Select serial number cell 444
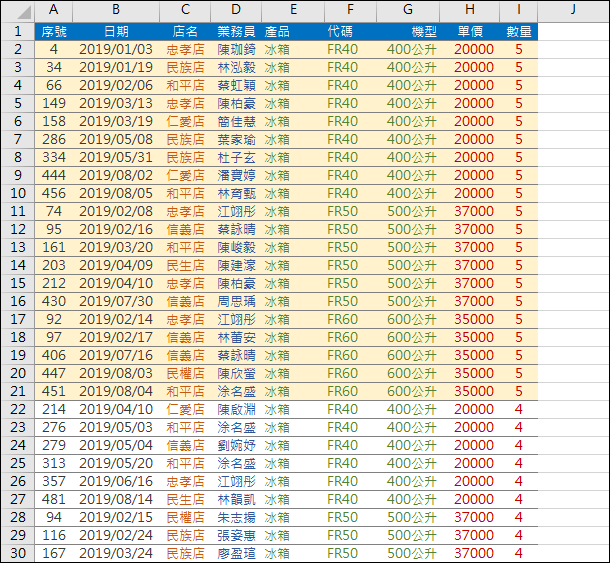The width and height of the screenshot is (610, 563). 54,175
